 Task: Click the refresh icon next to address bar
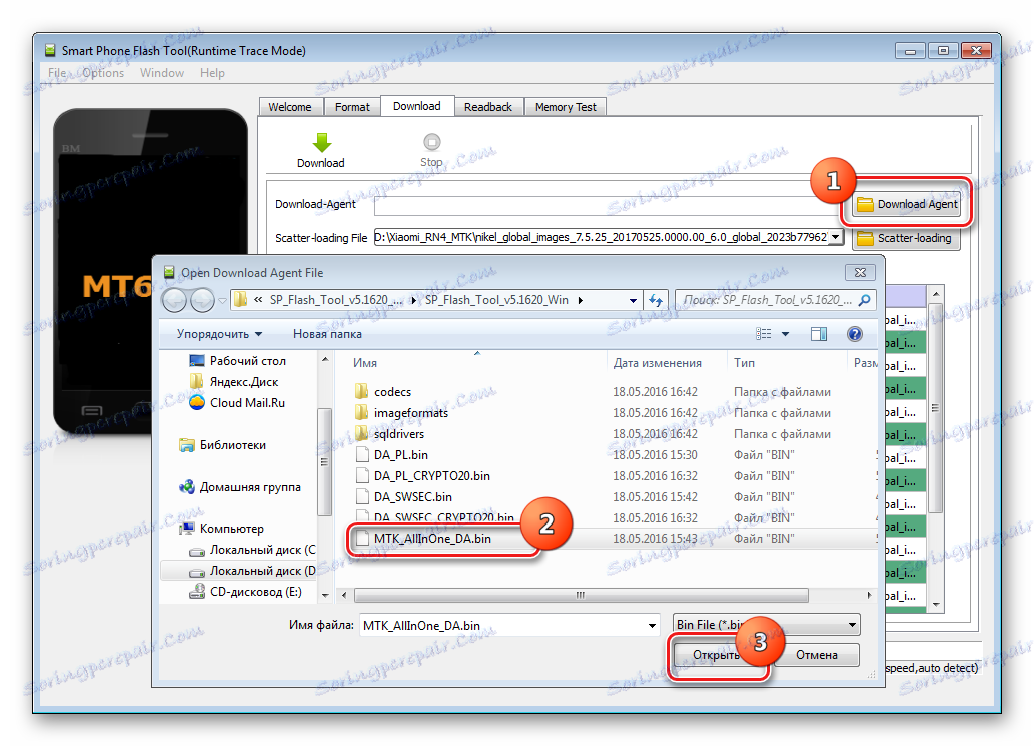pyautogui.click(x=656, y=300)
